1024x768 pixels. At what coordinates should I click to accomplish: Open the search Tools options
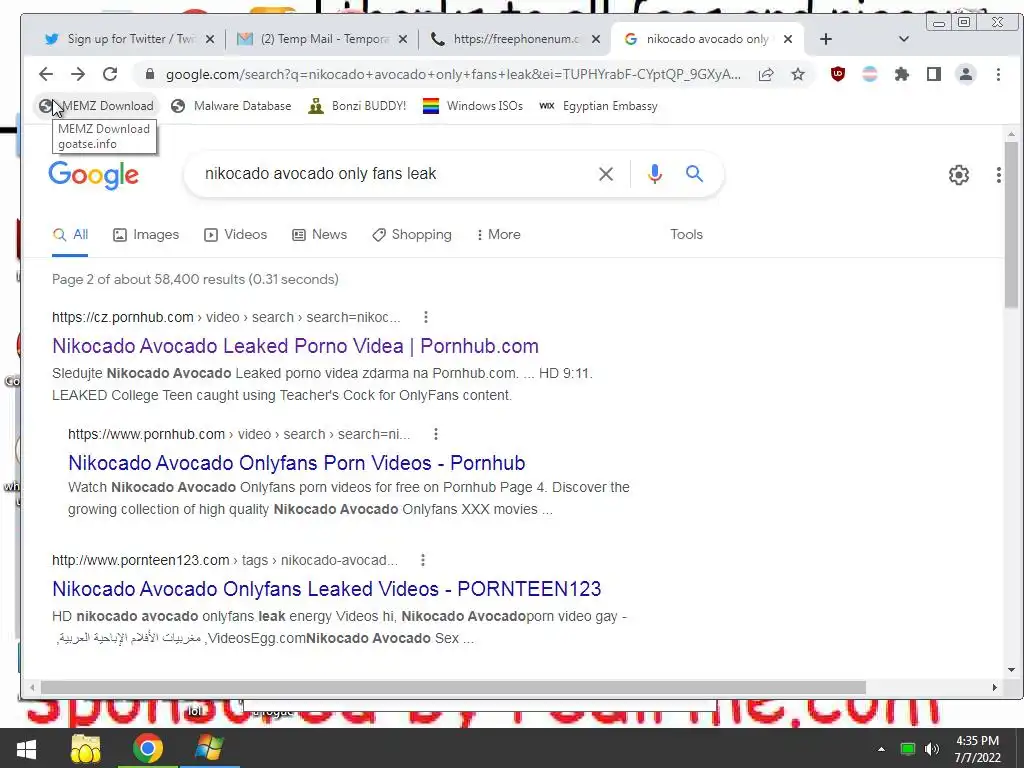tap(686, 234)
